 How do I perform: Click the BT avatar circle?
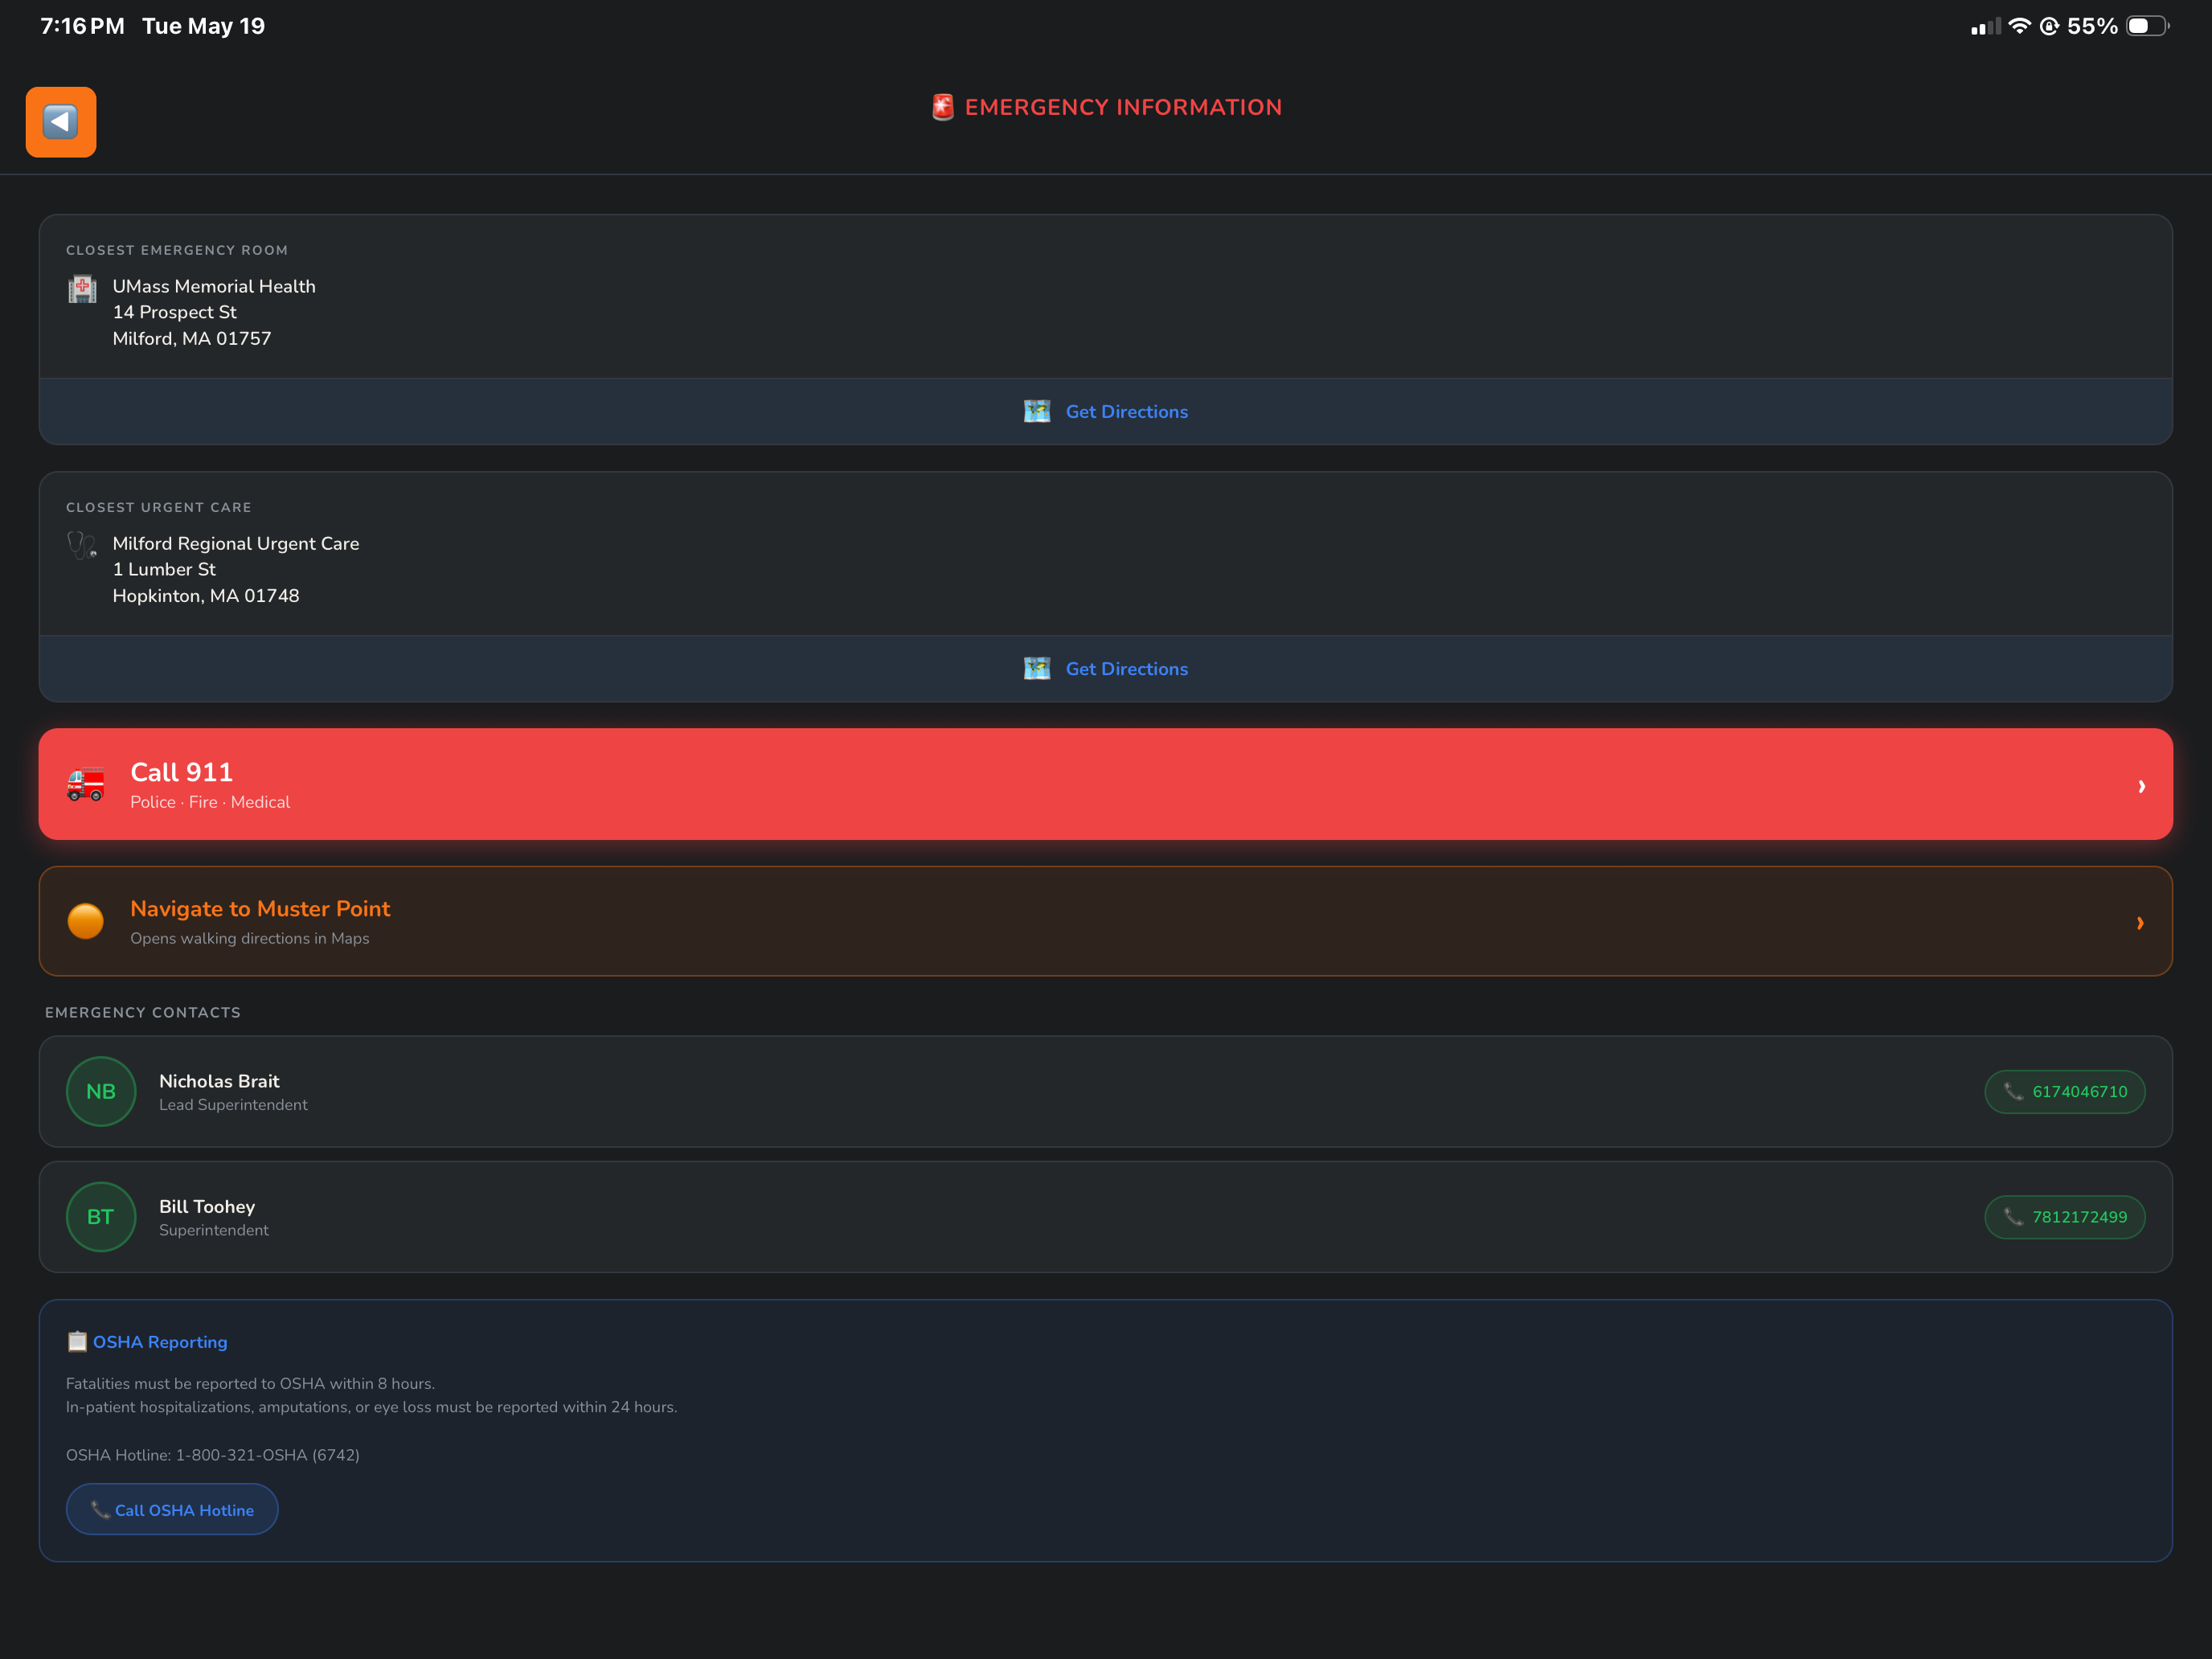point(101,1217)
